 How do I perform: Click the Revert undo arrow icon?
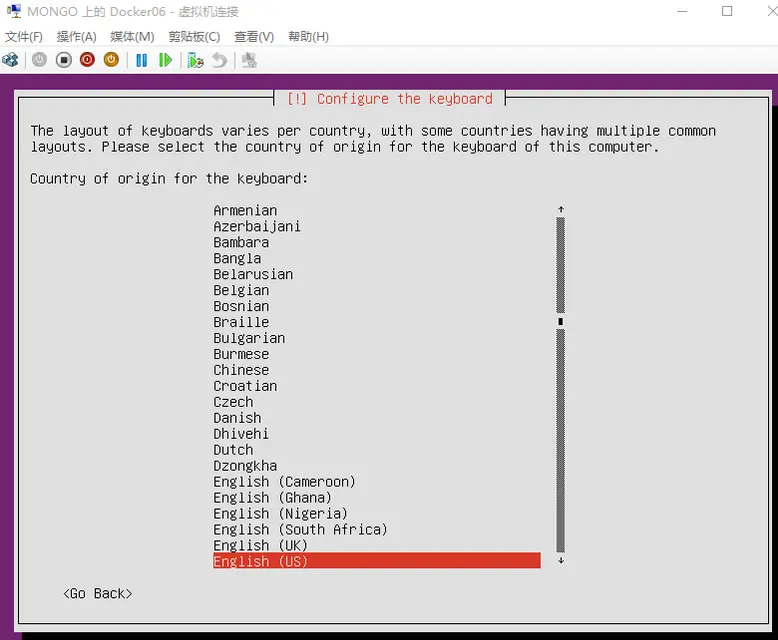[219, 61]
